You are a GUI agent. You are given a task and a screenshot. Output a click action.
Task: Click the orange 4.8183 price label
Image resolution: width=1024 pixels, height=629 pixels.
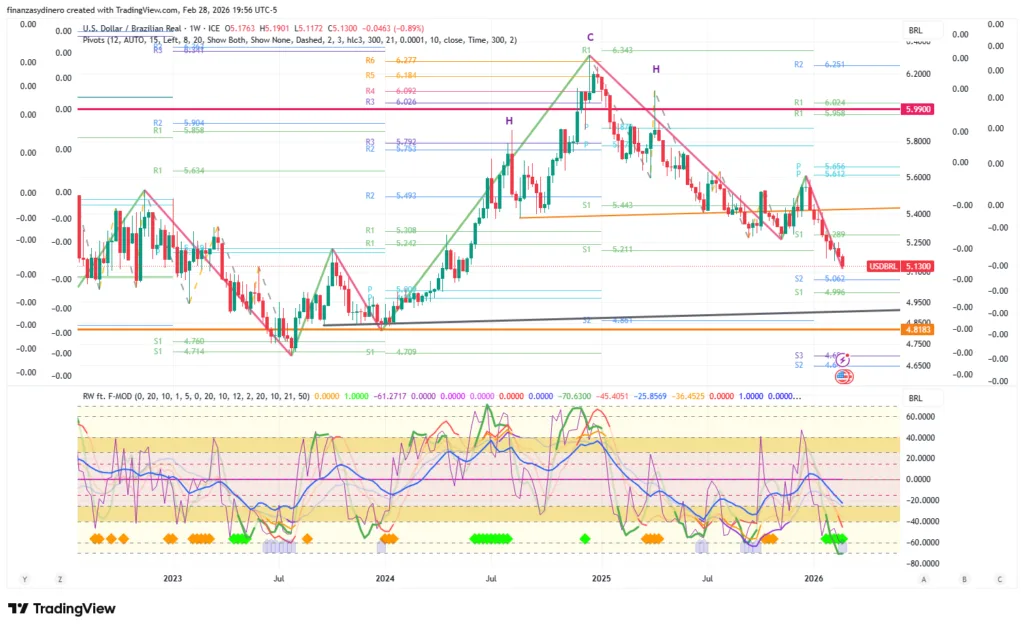[917, 329]
